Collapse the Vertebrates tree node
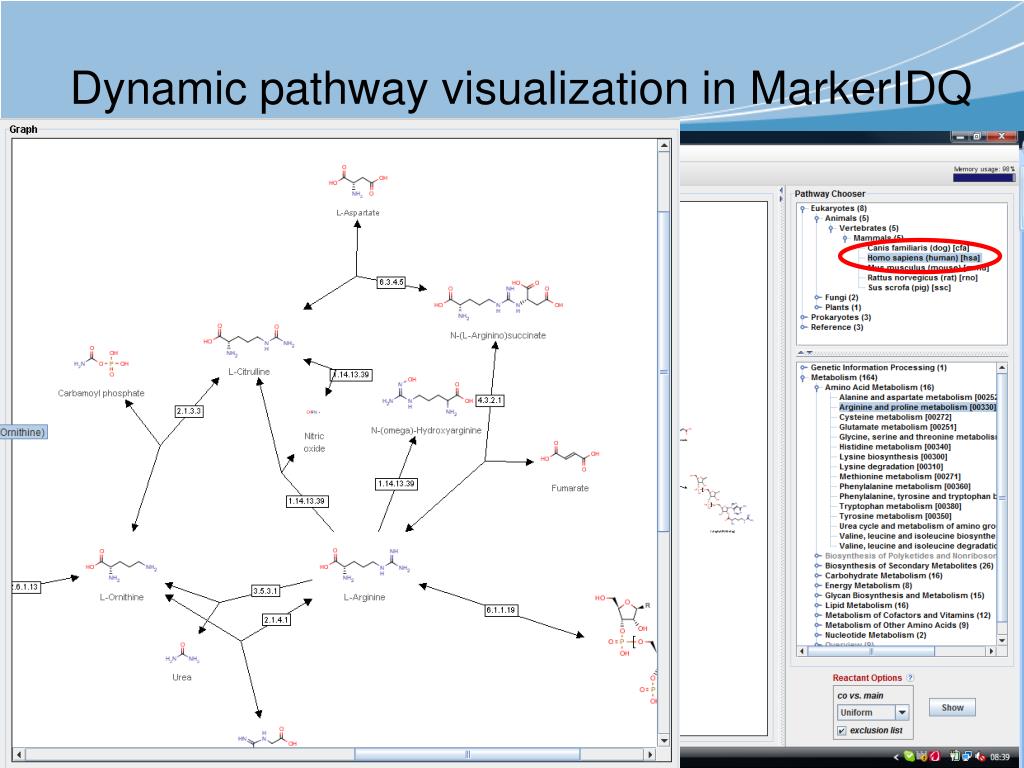1024x768 pixels. coord(831,229)
